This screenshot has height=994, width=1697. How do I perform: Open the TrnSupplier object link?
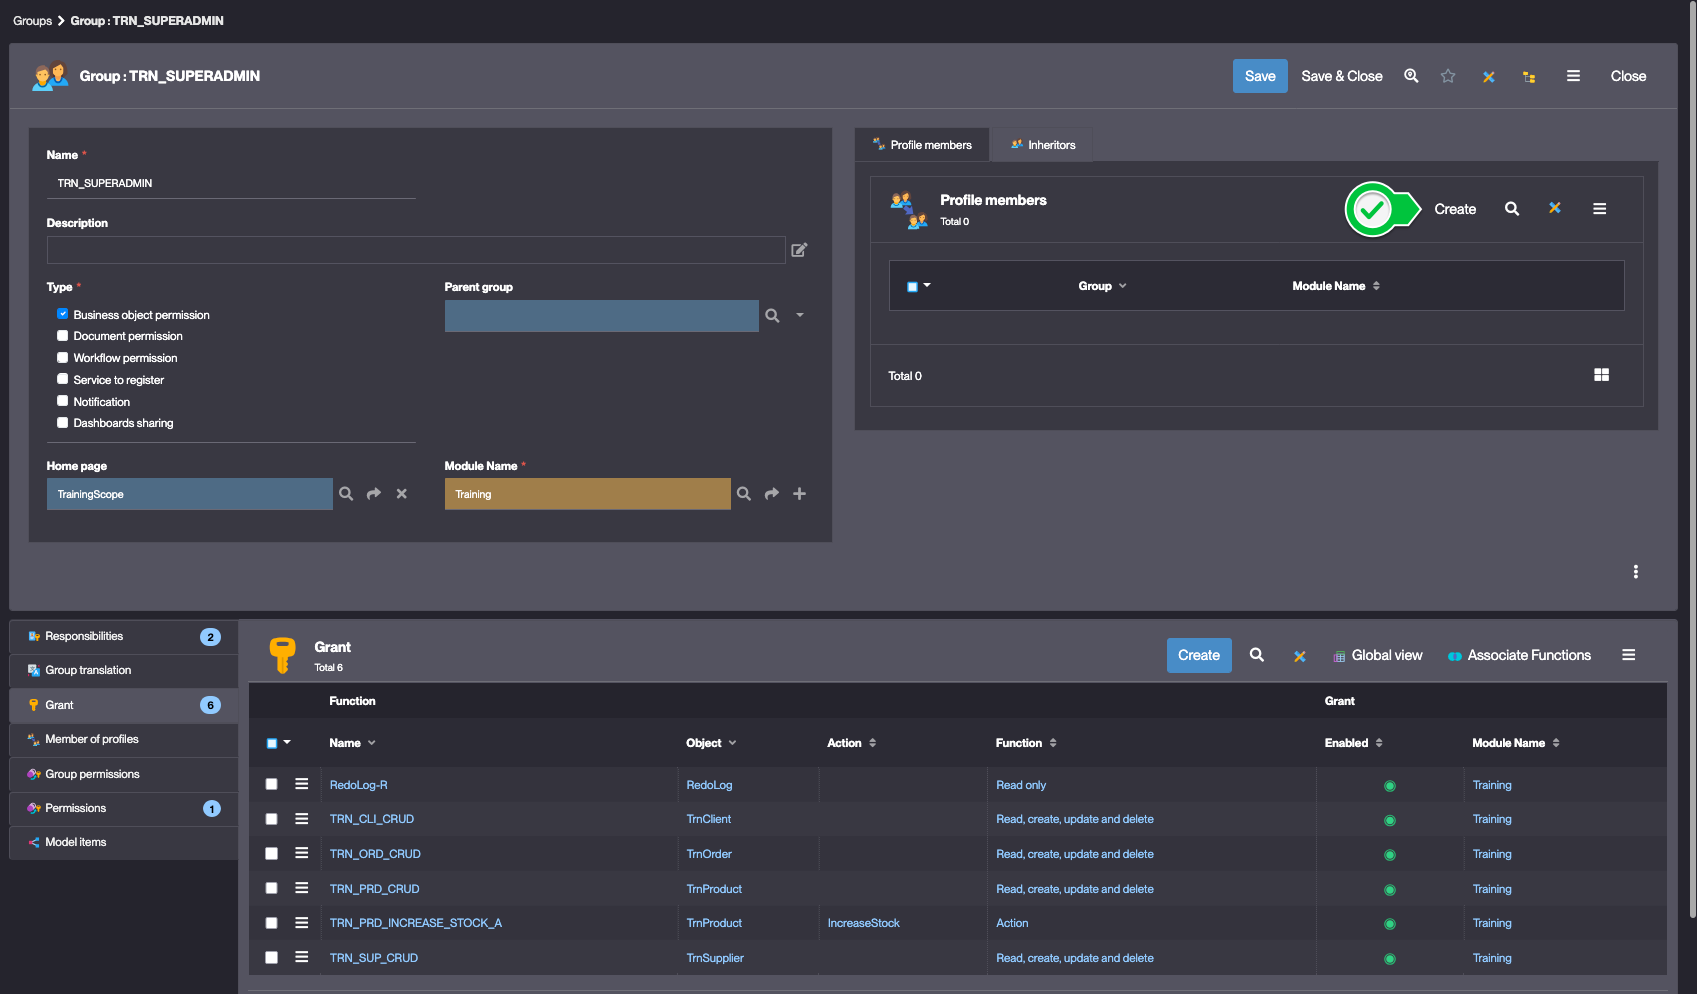click(x=715, y=958)
